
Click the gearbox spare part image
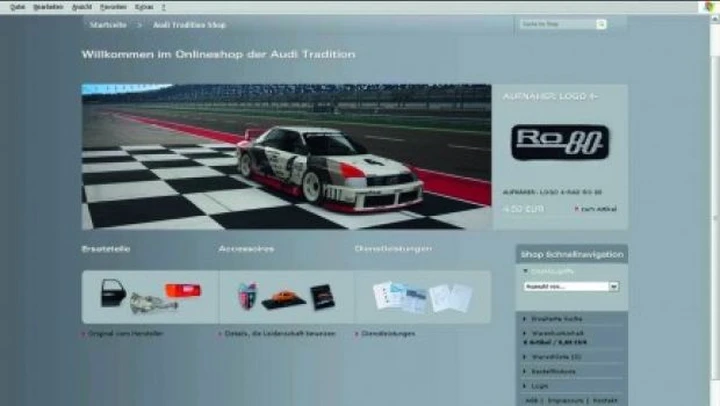coord(153,304)
